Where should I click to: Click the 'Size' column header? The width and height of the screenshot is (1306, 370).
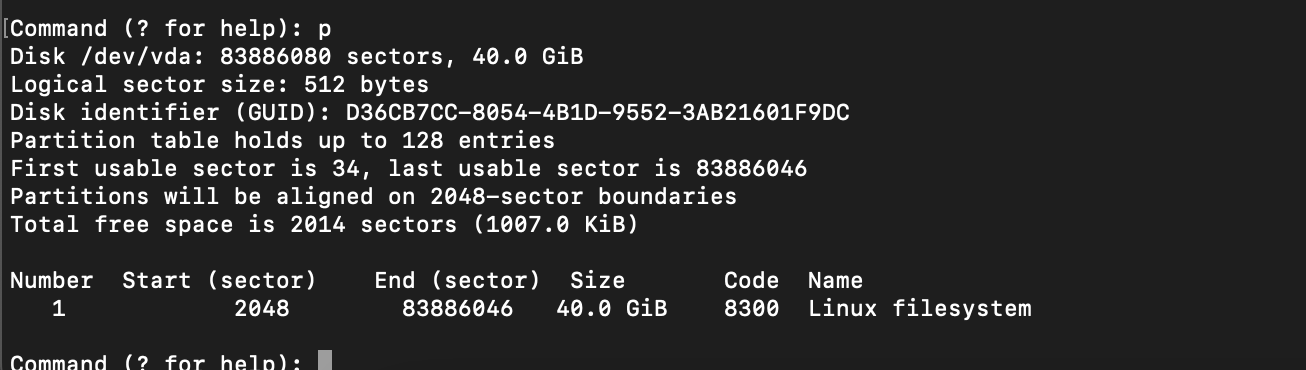(597, 280)
